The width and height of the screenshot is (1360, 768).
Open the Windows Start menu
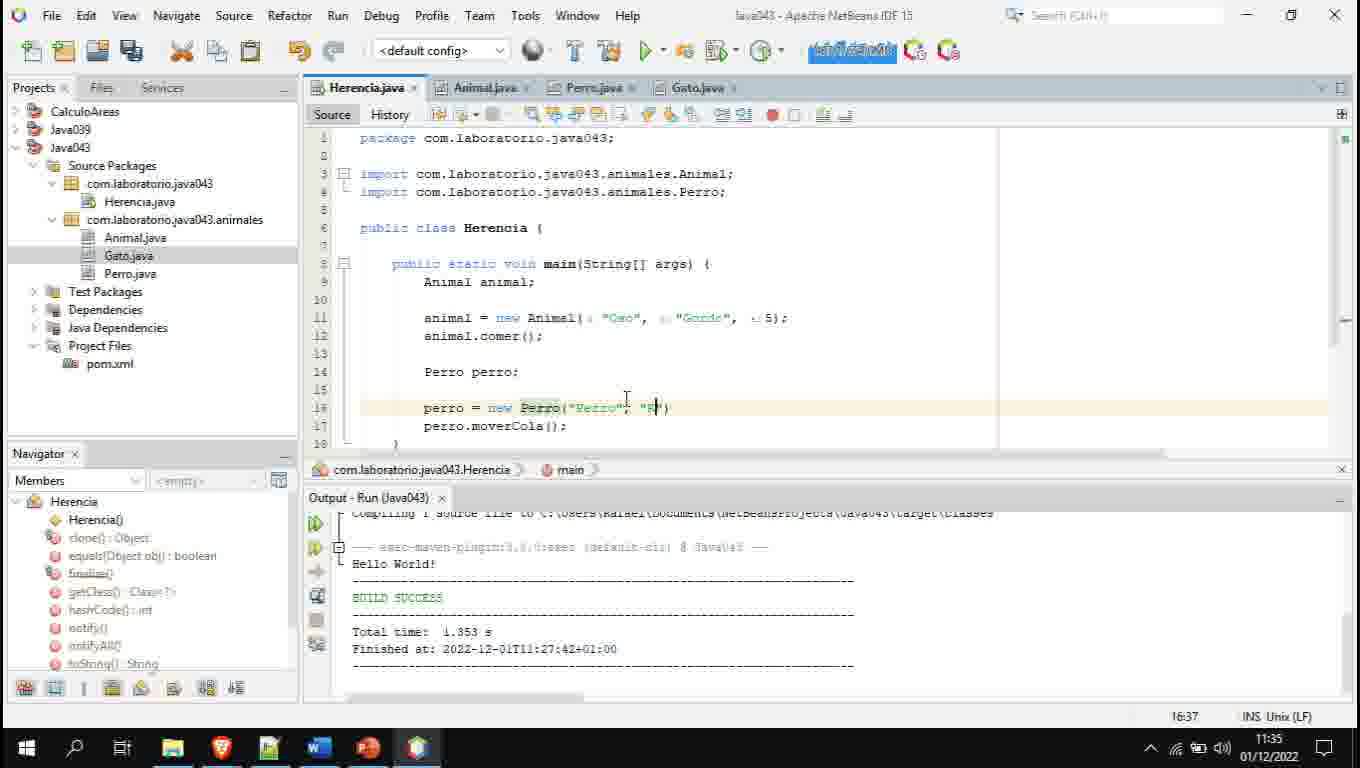(x=26, y=748)
